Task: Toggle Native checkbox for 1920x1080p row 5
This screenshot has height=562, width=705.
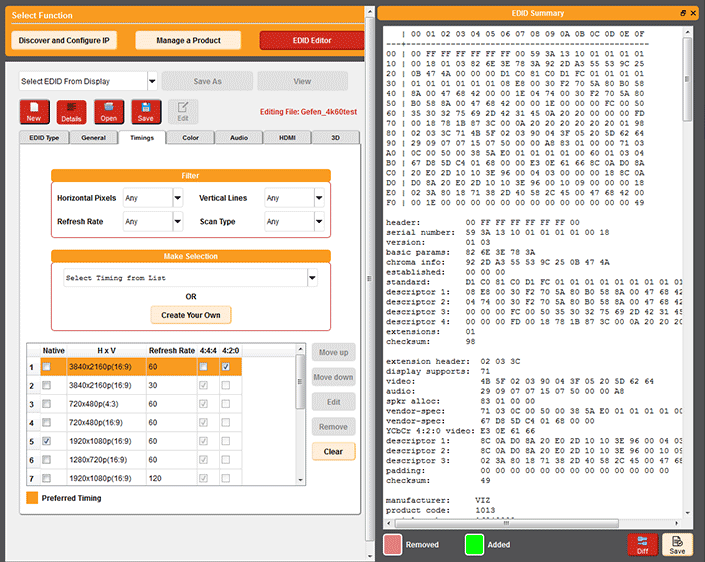Action: pos(47,441)
